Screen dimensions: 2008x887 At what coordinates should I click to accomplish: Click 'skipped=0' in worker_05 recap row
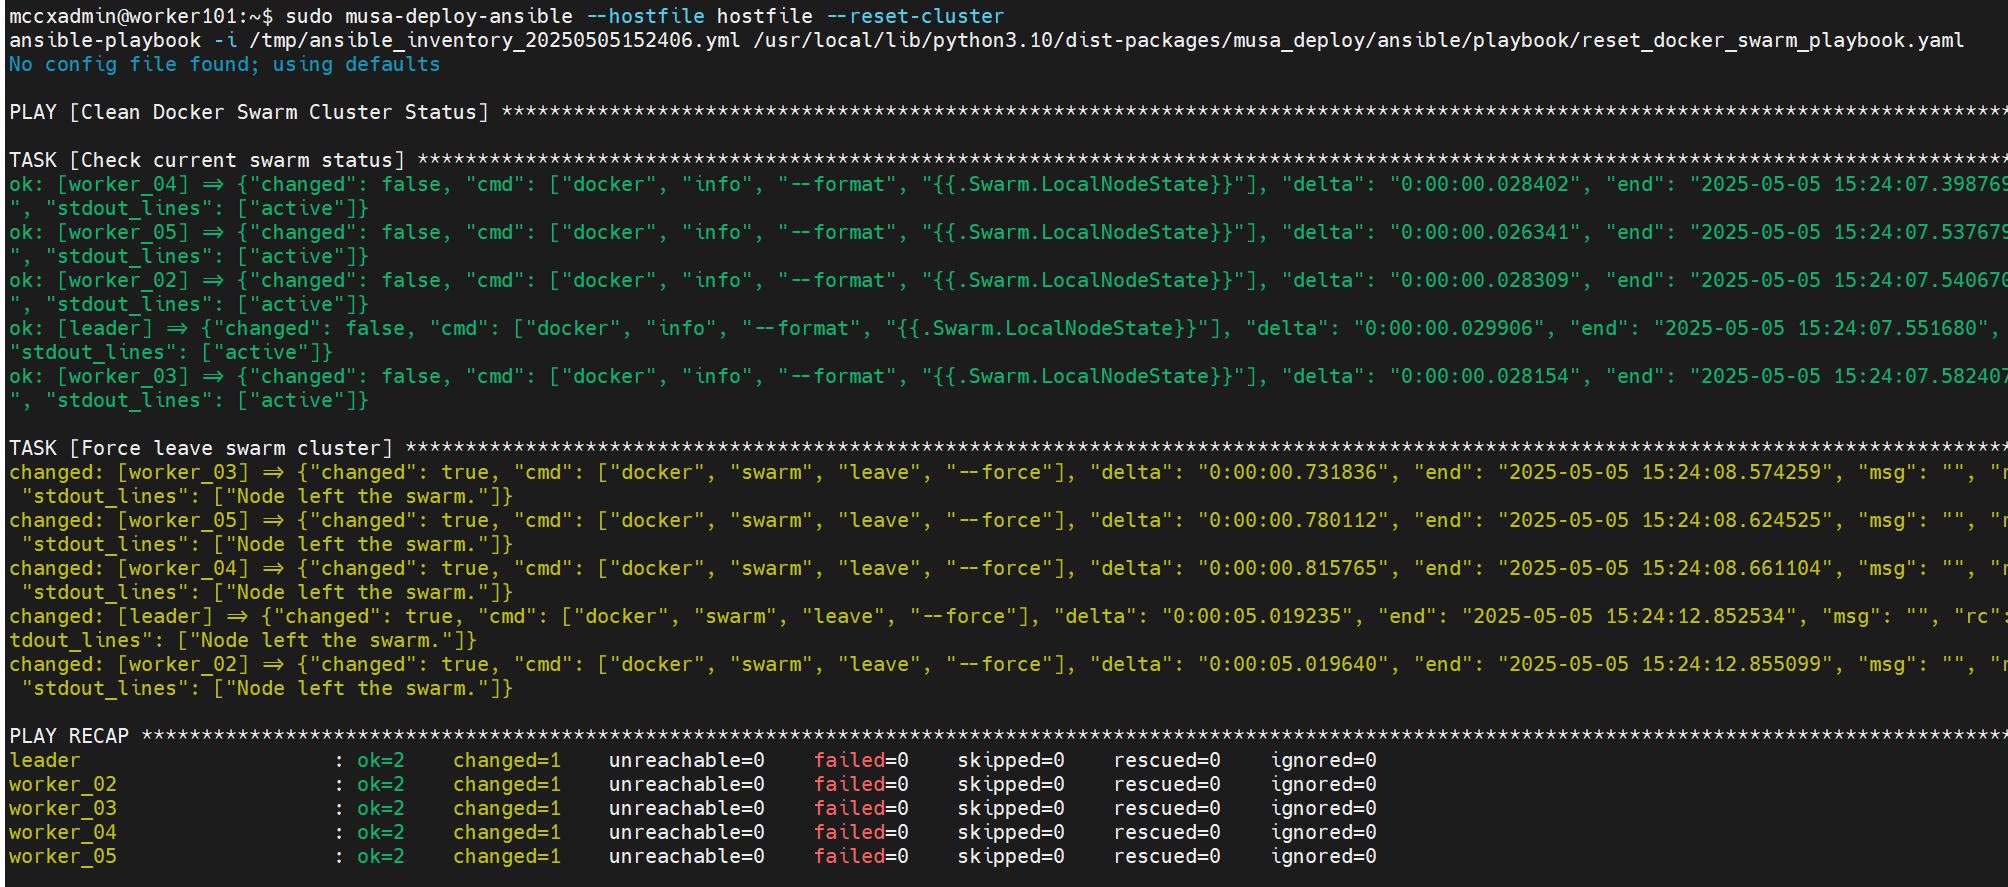pos(1011,856)
